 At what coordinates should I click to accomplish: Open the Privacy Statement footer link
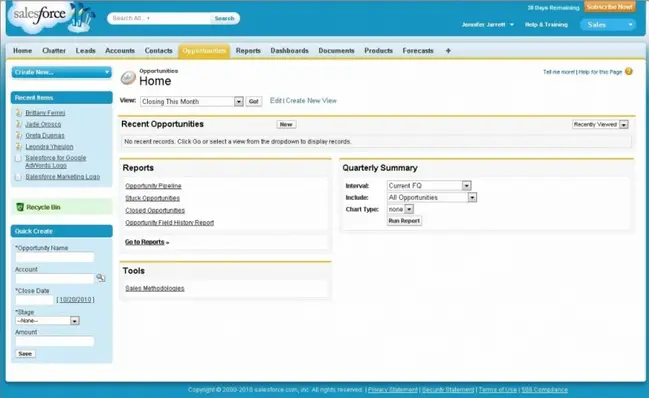(393, 390)
